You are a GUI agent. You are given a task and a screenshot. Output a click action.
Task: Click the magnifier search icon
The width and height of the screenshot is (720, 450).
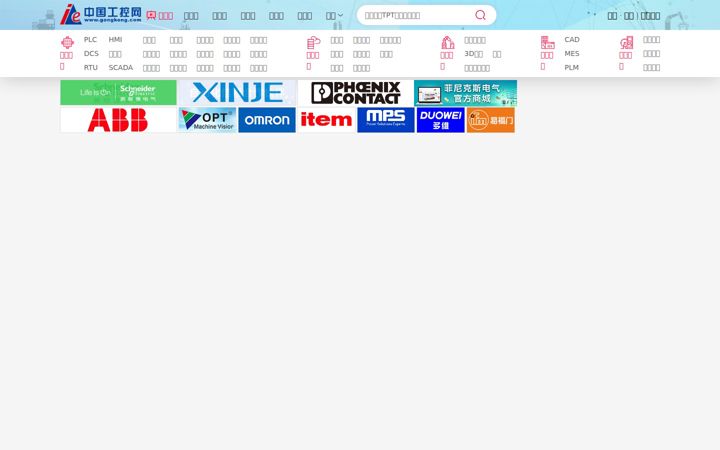pos(480,15)
